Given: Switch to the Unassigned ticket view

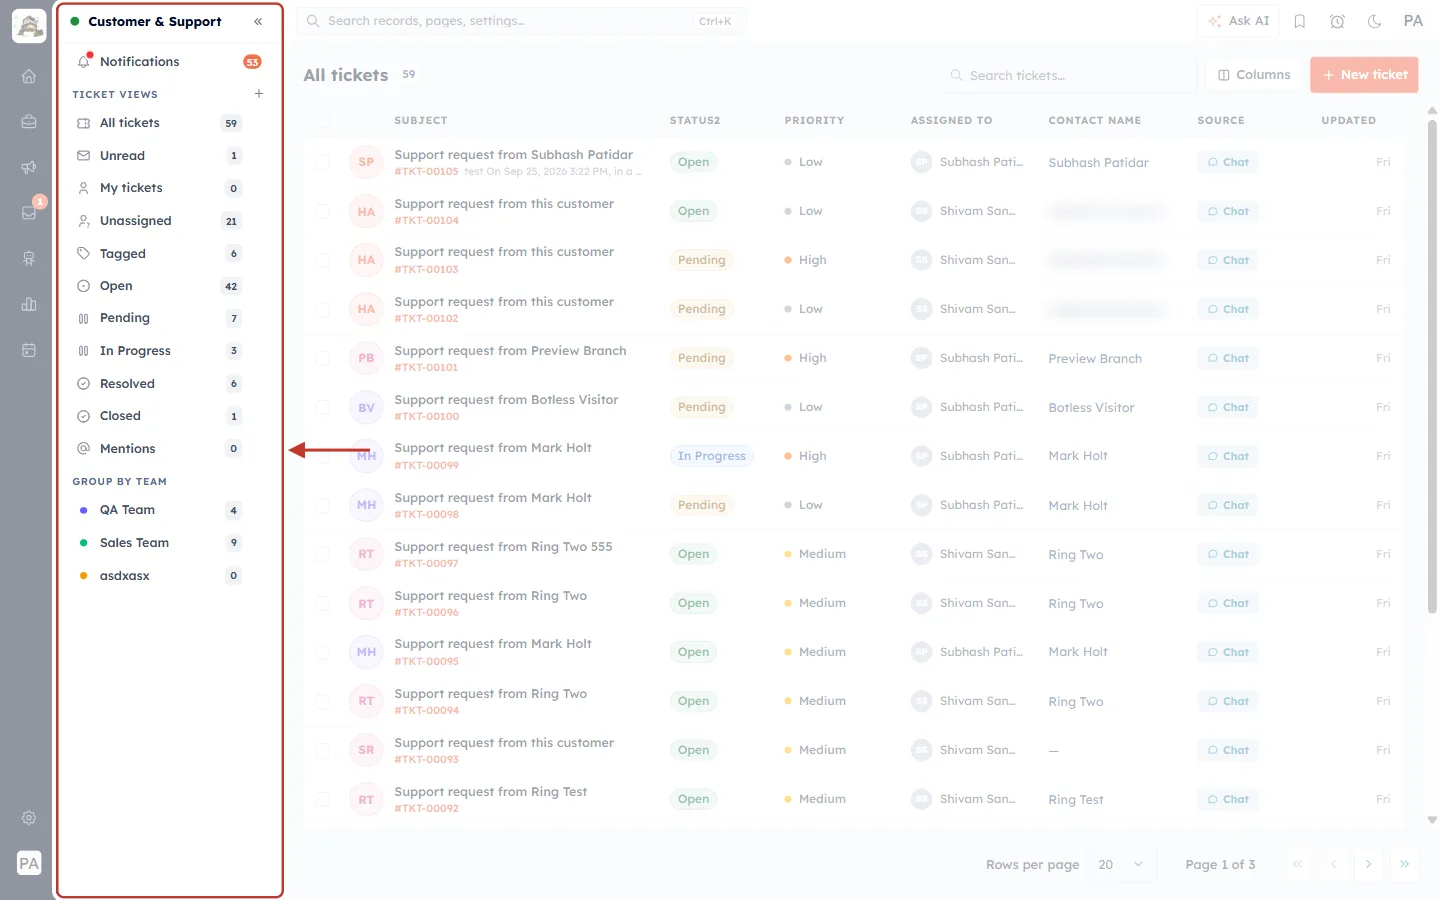Looking at the screenshot, I should coord(160,221).
